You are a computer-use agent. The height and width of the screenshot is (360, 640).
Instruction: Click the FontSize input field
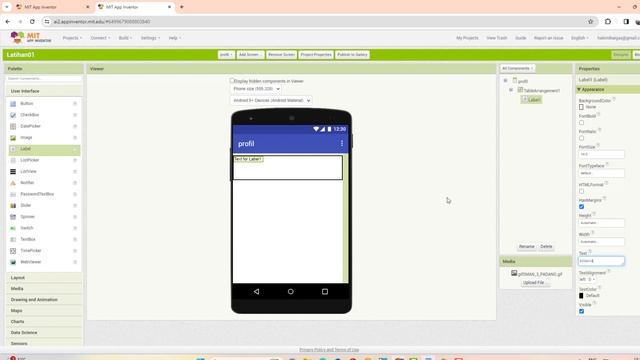pos(601,154)
